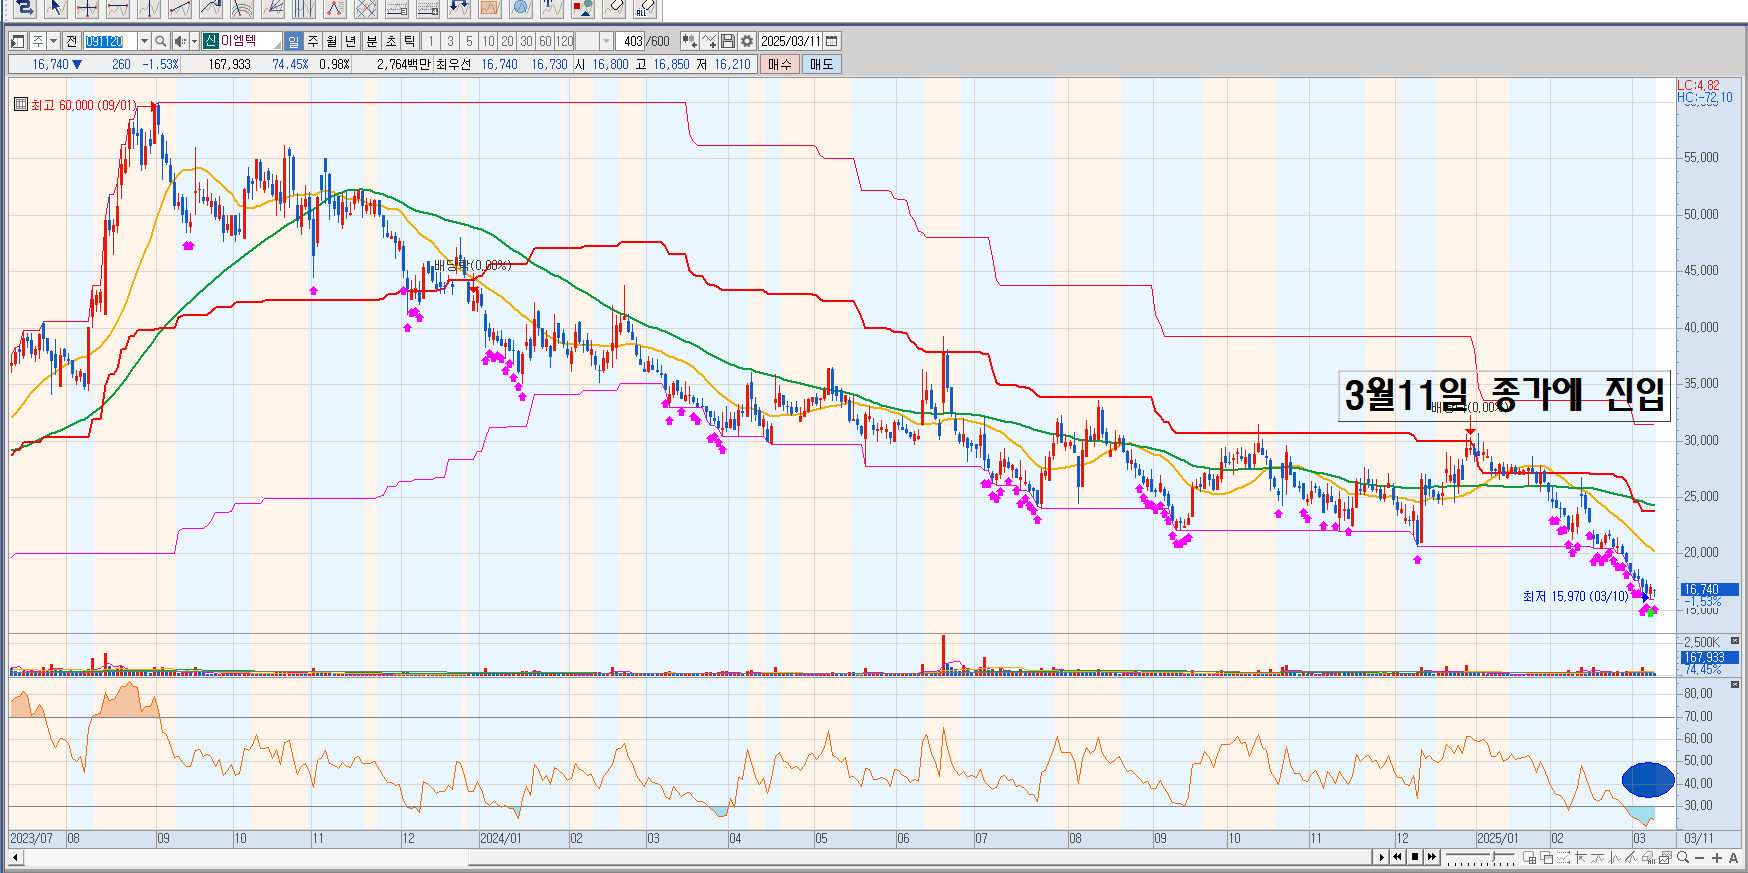
Task: Click the bottom magnifier zoom icon
Action: pos(1683,857)
